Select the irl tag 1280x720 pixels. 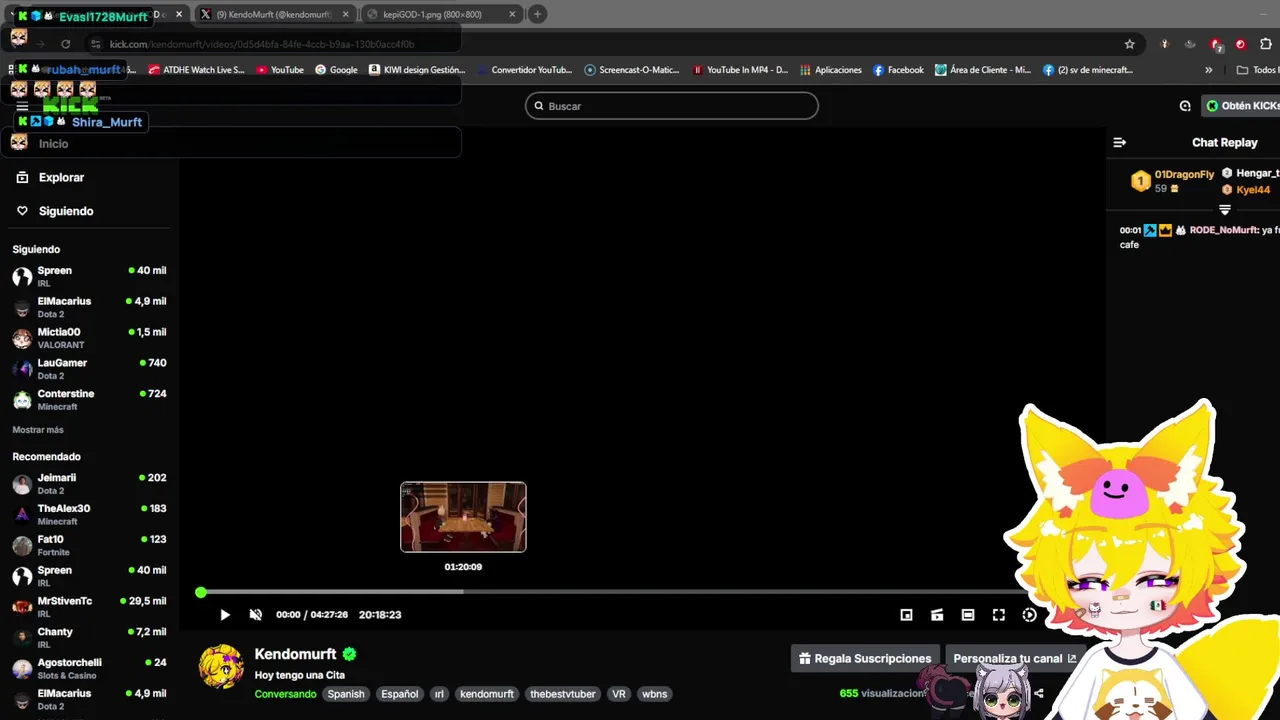click(x=439, y=694)
